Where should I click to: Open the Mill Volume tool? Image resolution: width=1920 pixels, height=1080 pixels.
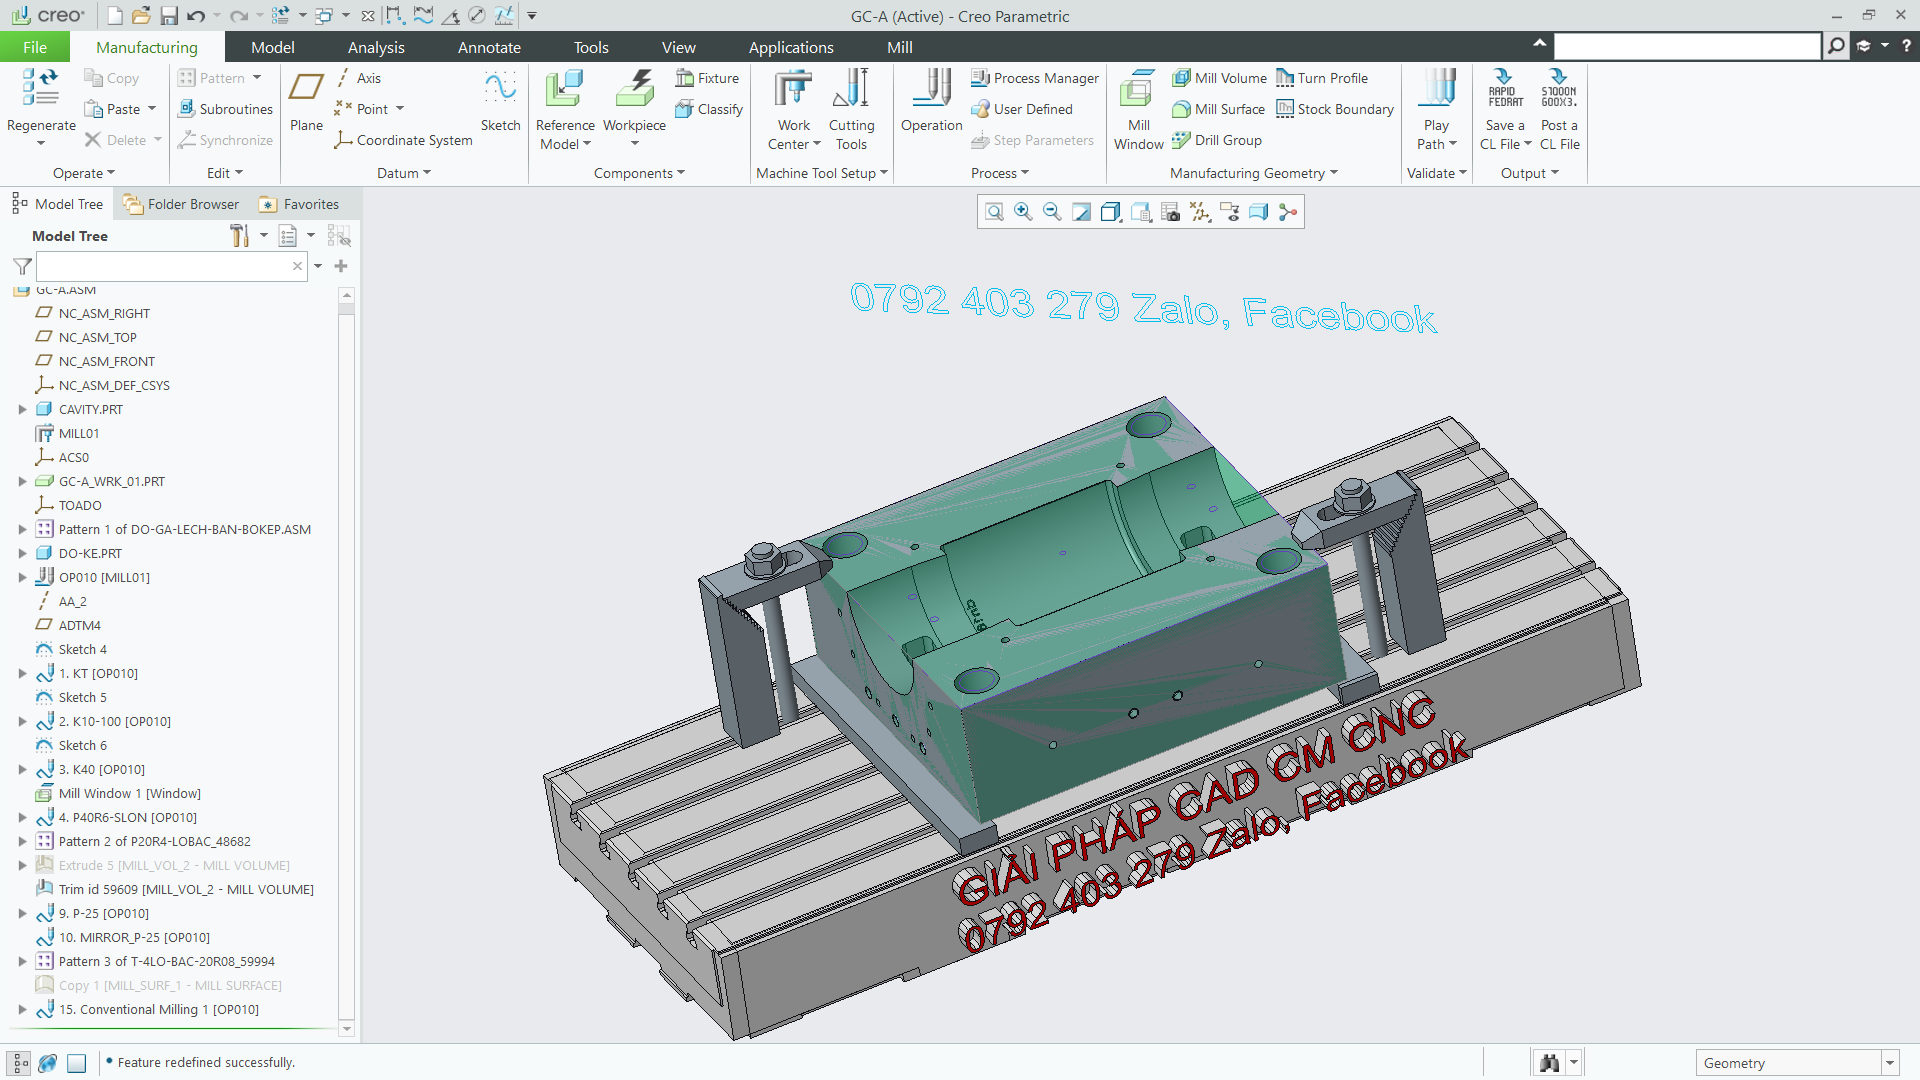coord(1219,78)
